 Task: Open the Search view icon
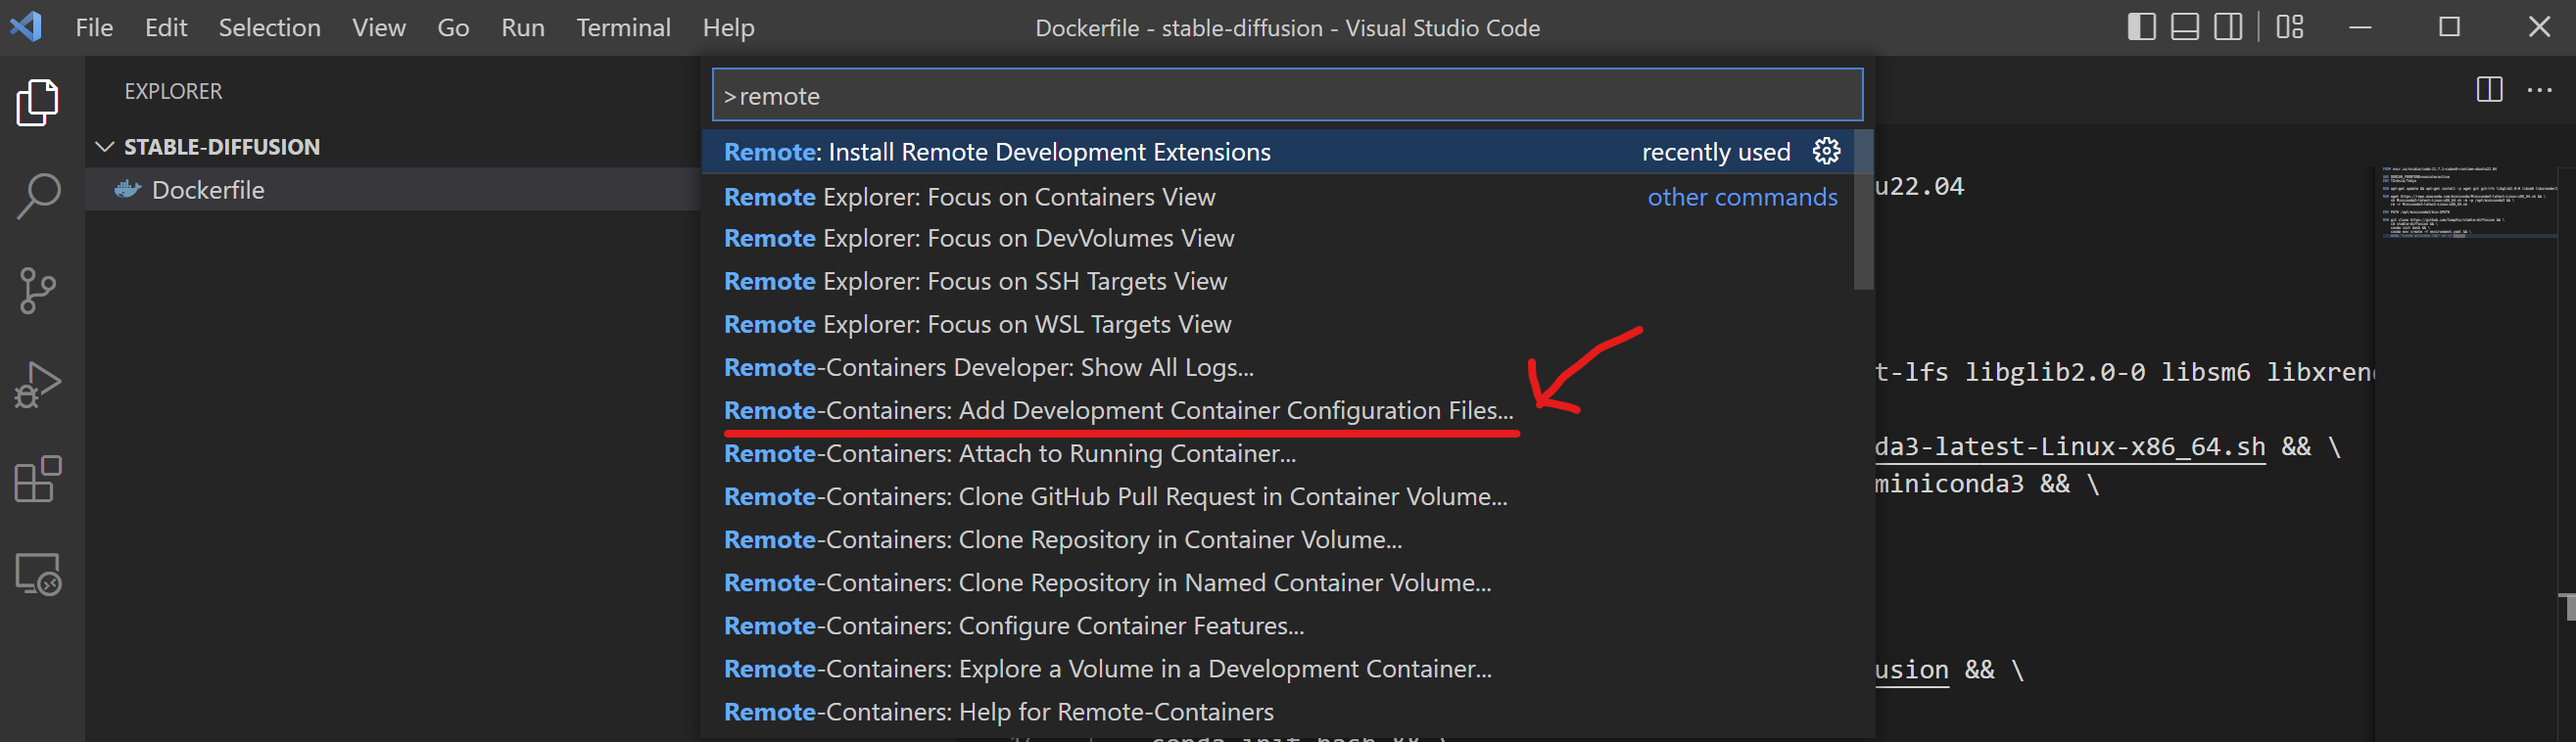click(38, 196)
